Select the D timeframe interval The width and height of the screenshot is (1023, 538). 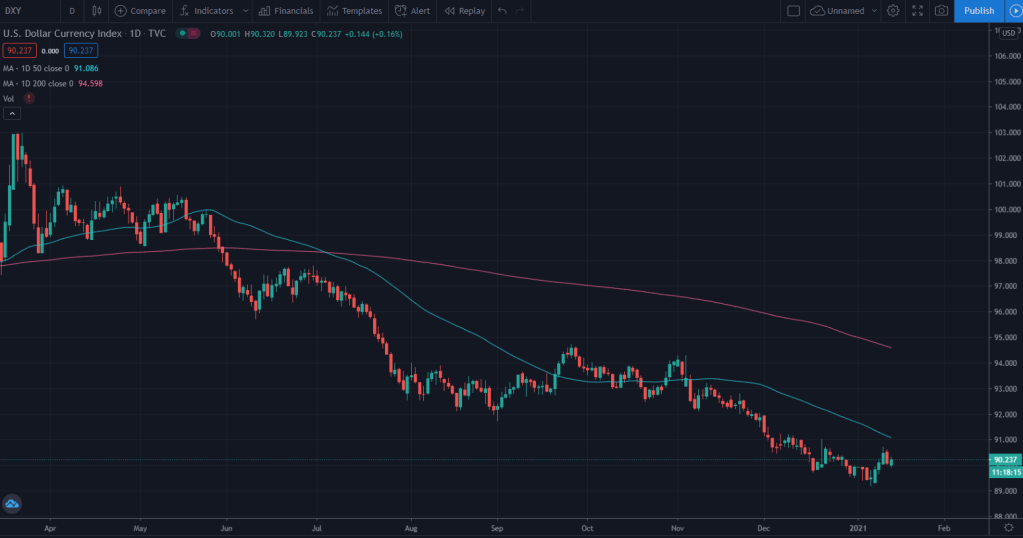(71, 11)
